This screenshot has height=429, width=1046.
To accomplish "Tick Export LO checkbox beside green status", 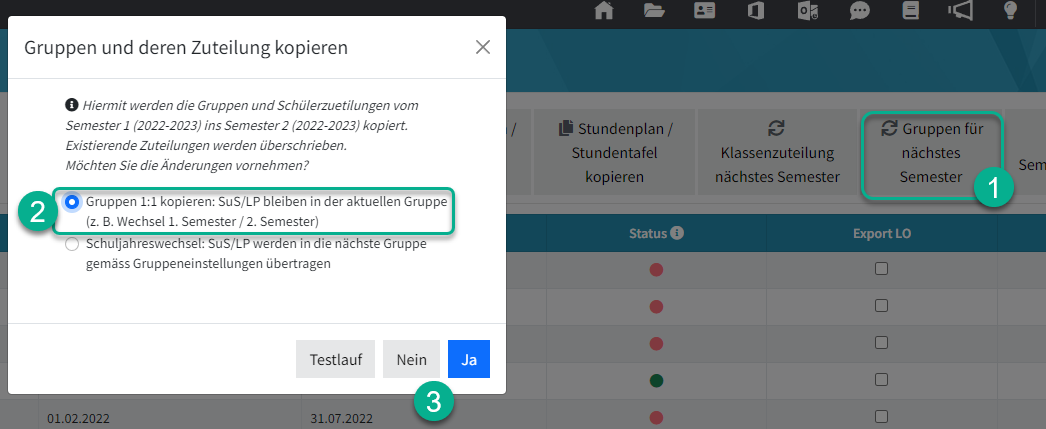I will pos(881,380).
